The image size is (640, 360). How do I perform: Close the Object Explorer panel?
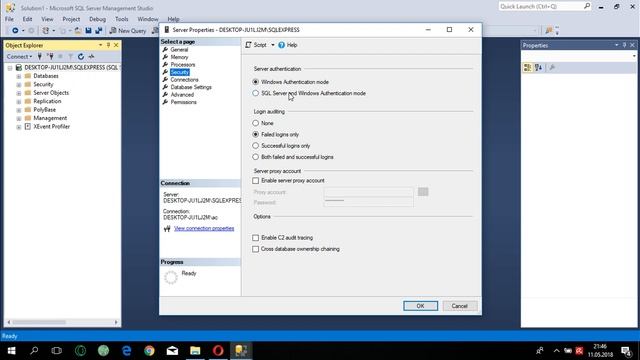coord(116,45)
